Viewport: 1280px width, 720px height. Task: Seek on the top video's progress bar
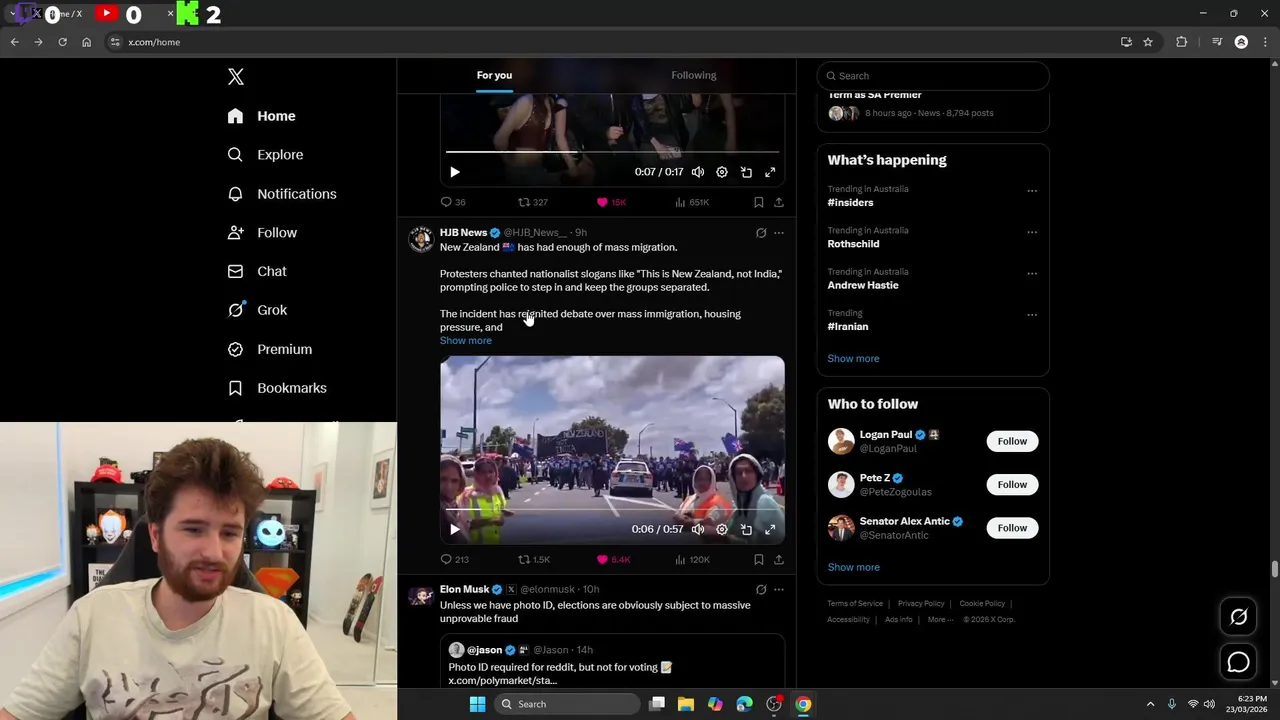click(612, 152)
